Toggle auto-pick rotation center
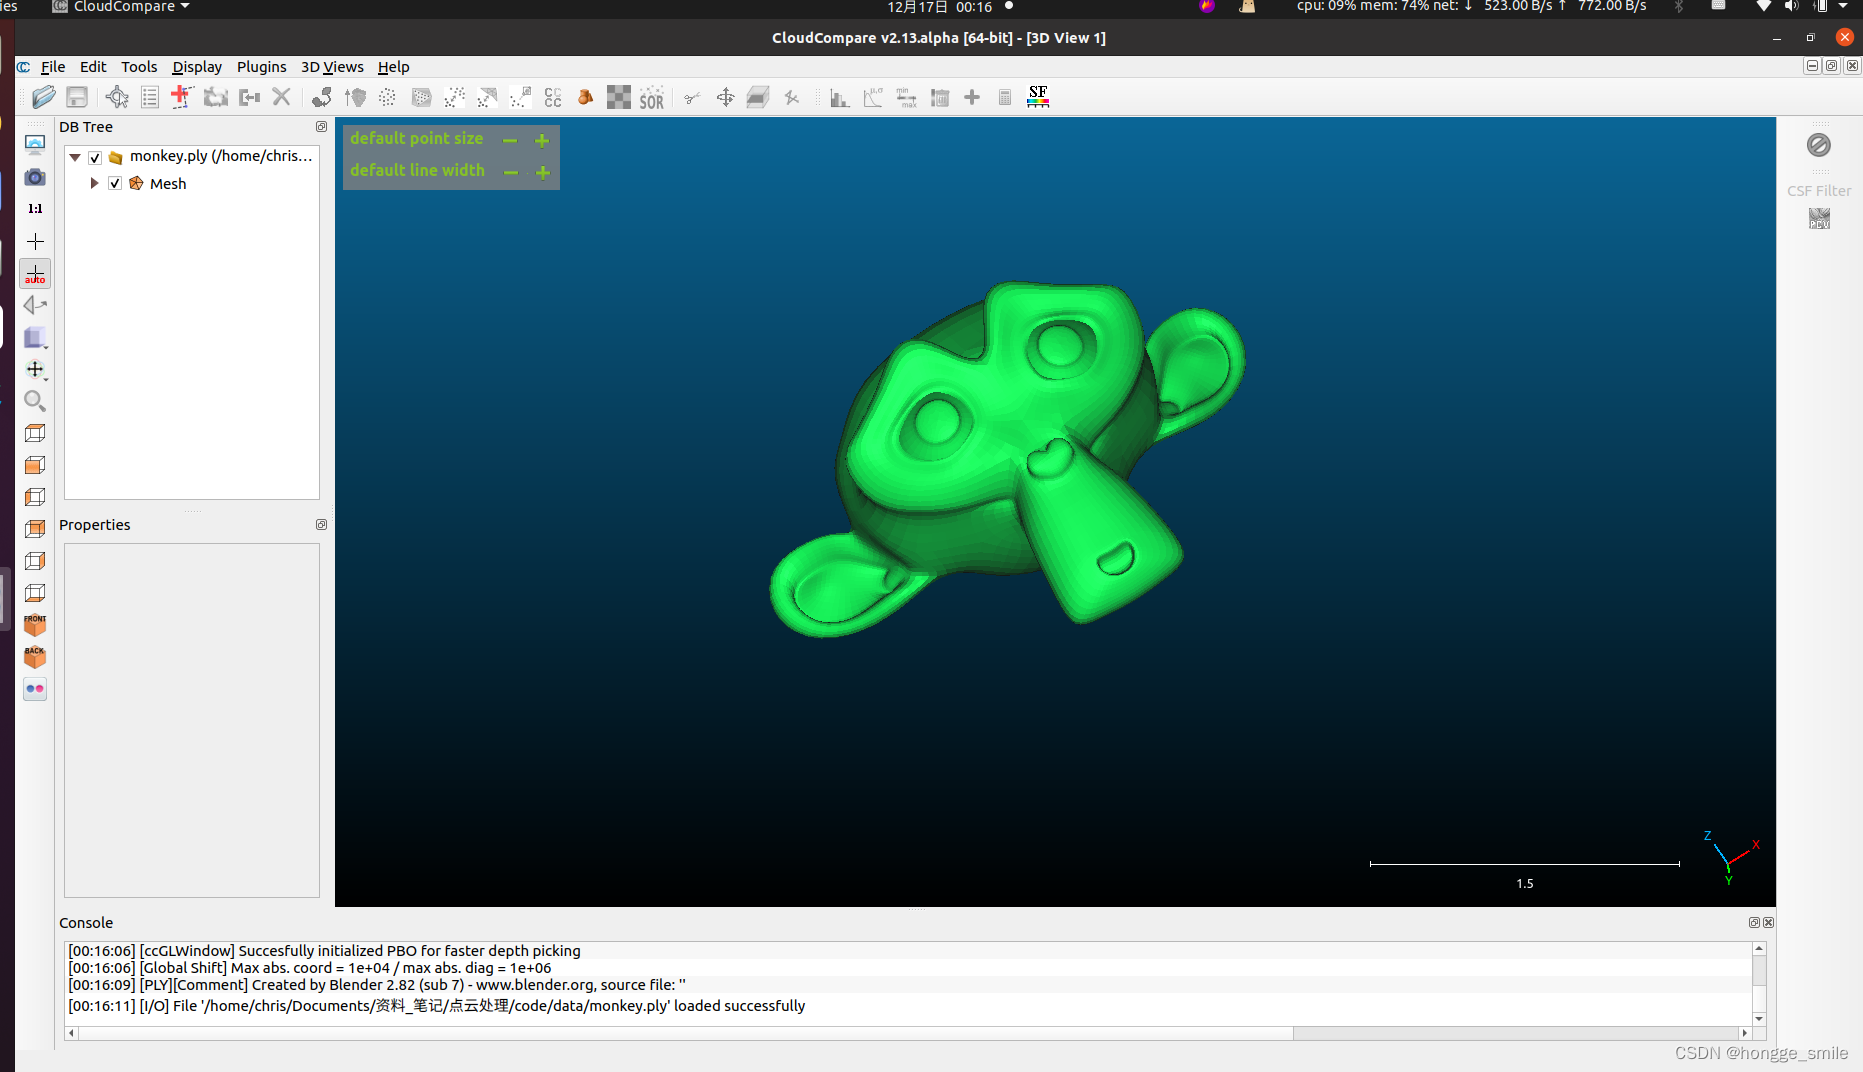This screenshot has width=1863, height=1072. click(x=35, y=274)
